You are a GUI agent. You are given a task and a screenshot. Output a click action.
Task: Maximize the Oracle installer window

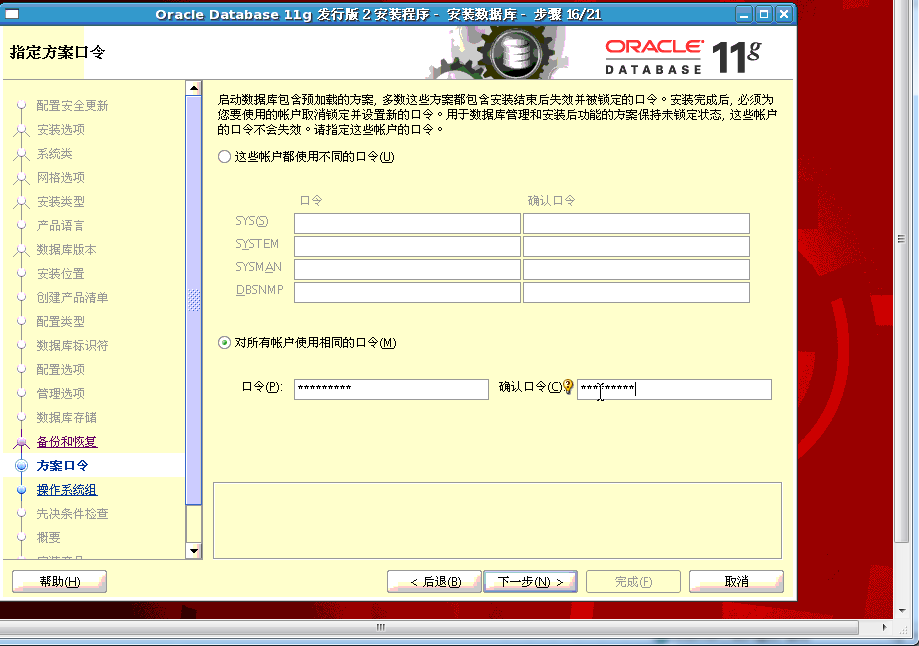(x=764, y=14)
